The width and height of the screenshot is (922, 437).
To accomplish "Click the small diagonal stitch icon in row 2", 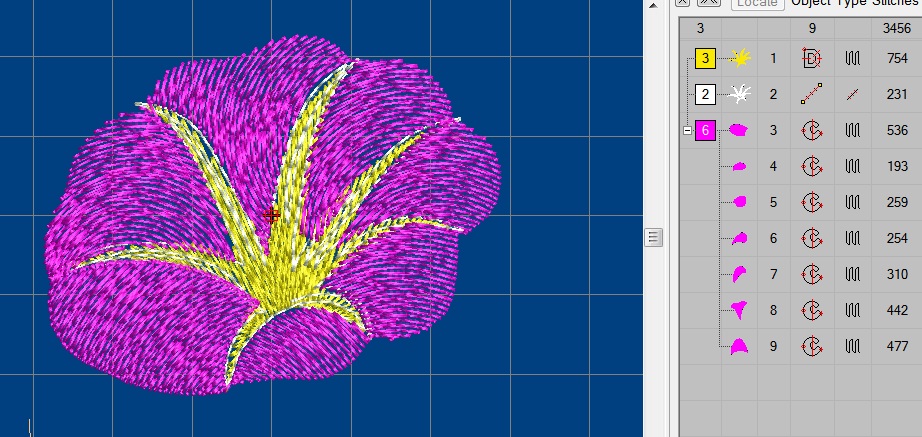I will [853, 94].
